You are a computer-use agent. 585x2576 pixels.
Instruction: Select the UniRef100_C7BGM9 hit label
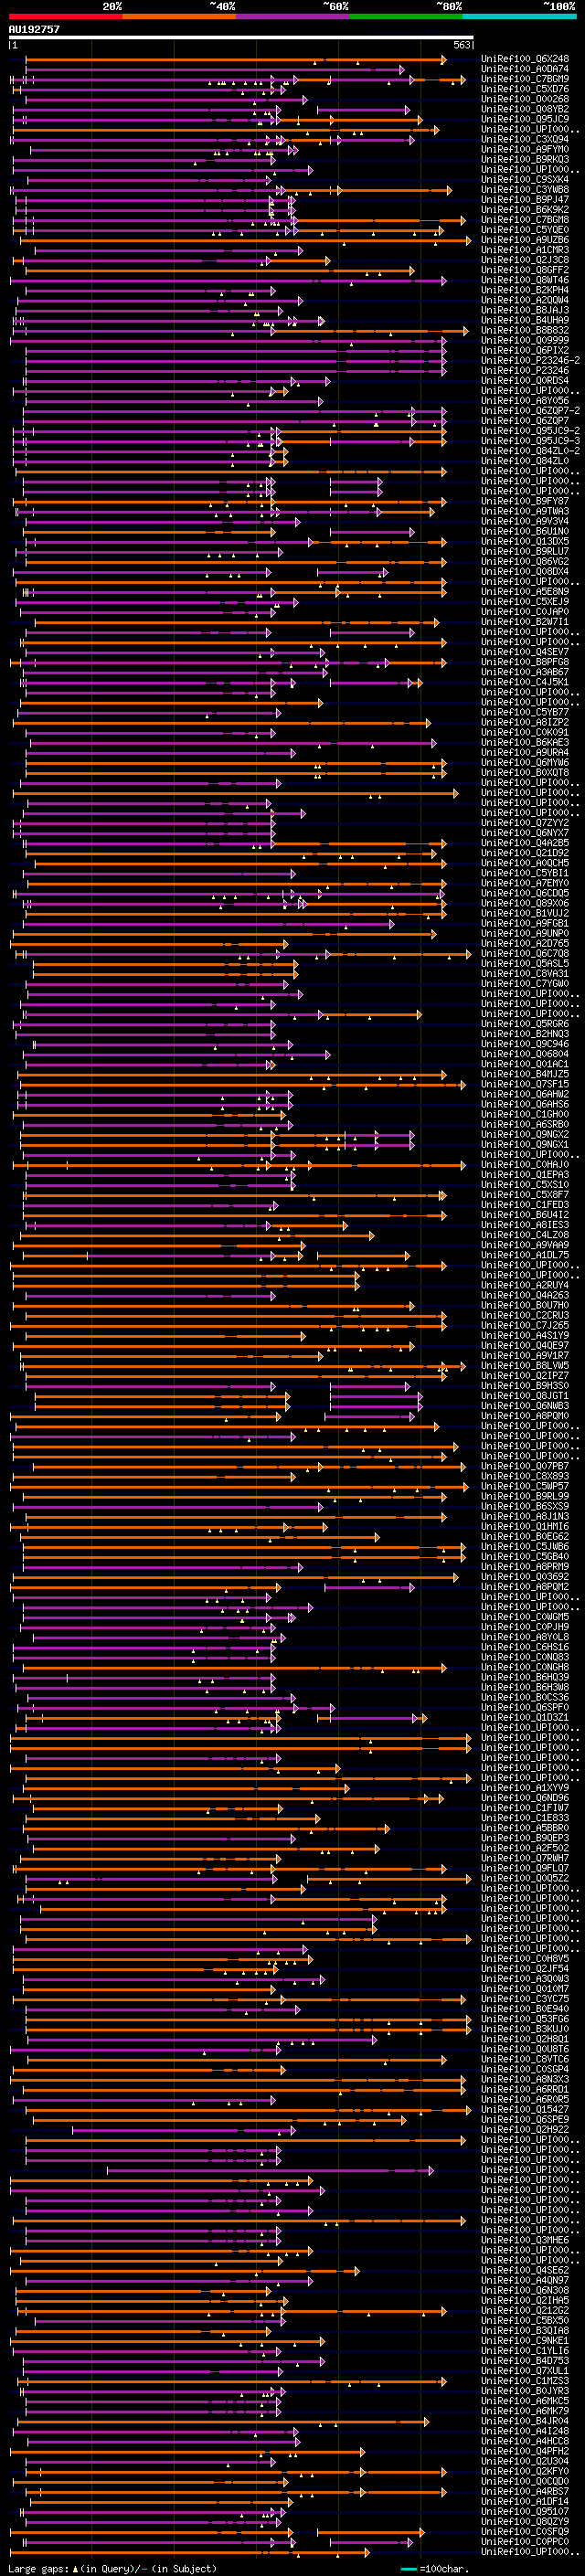pyautogui.click(x=525, y=79)
